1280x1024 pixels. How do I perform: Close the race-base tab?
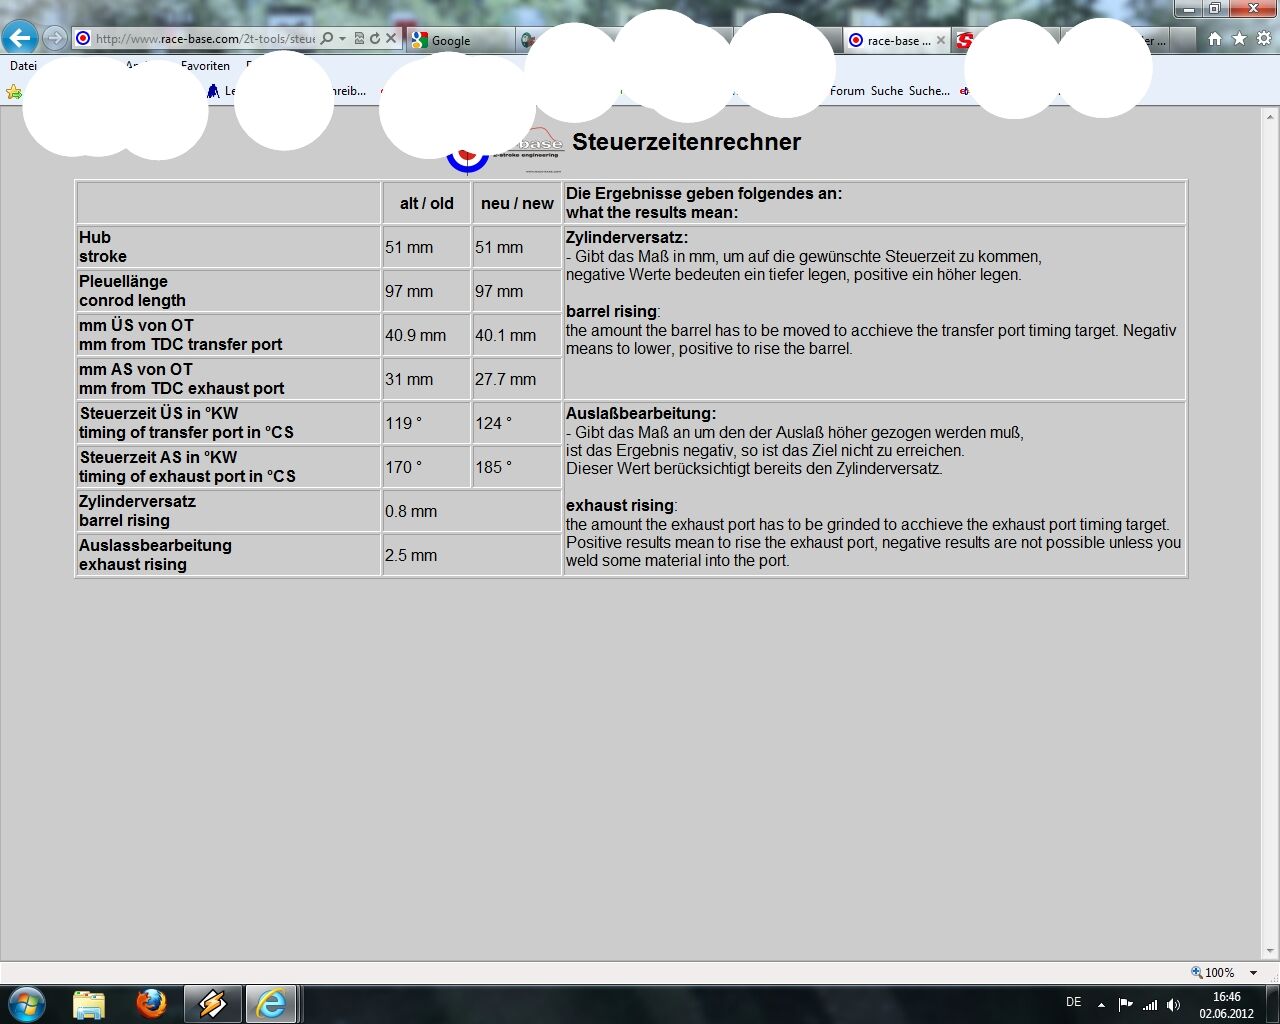tap(940, 41)
